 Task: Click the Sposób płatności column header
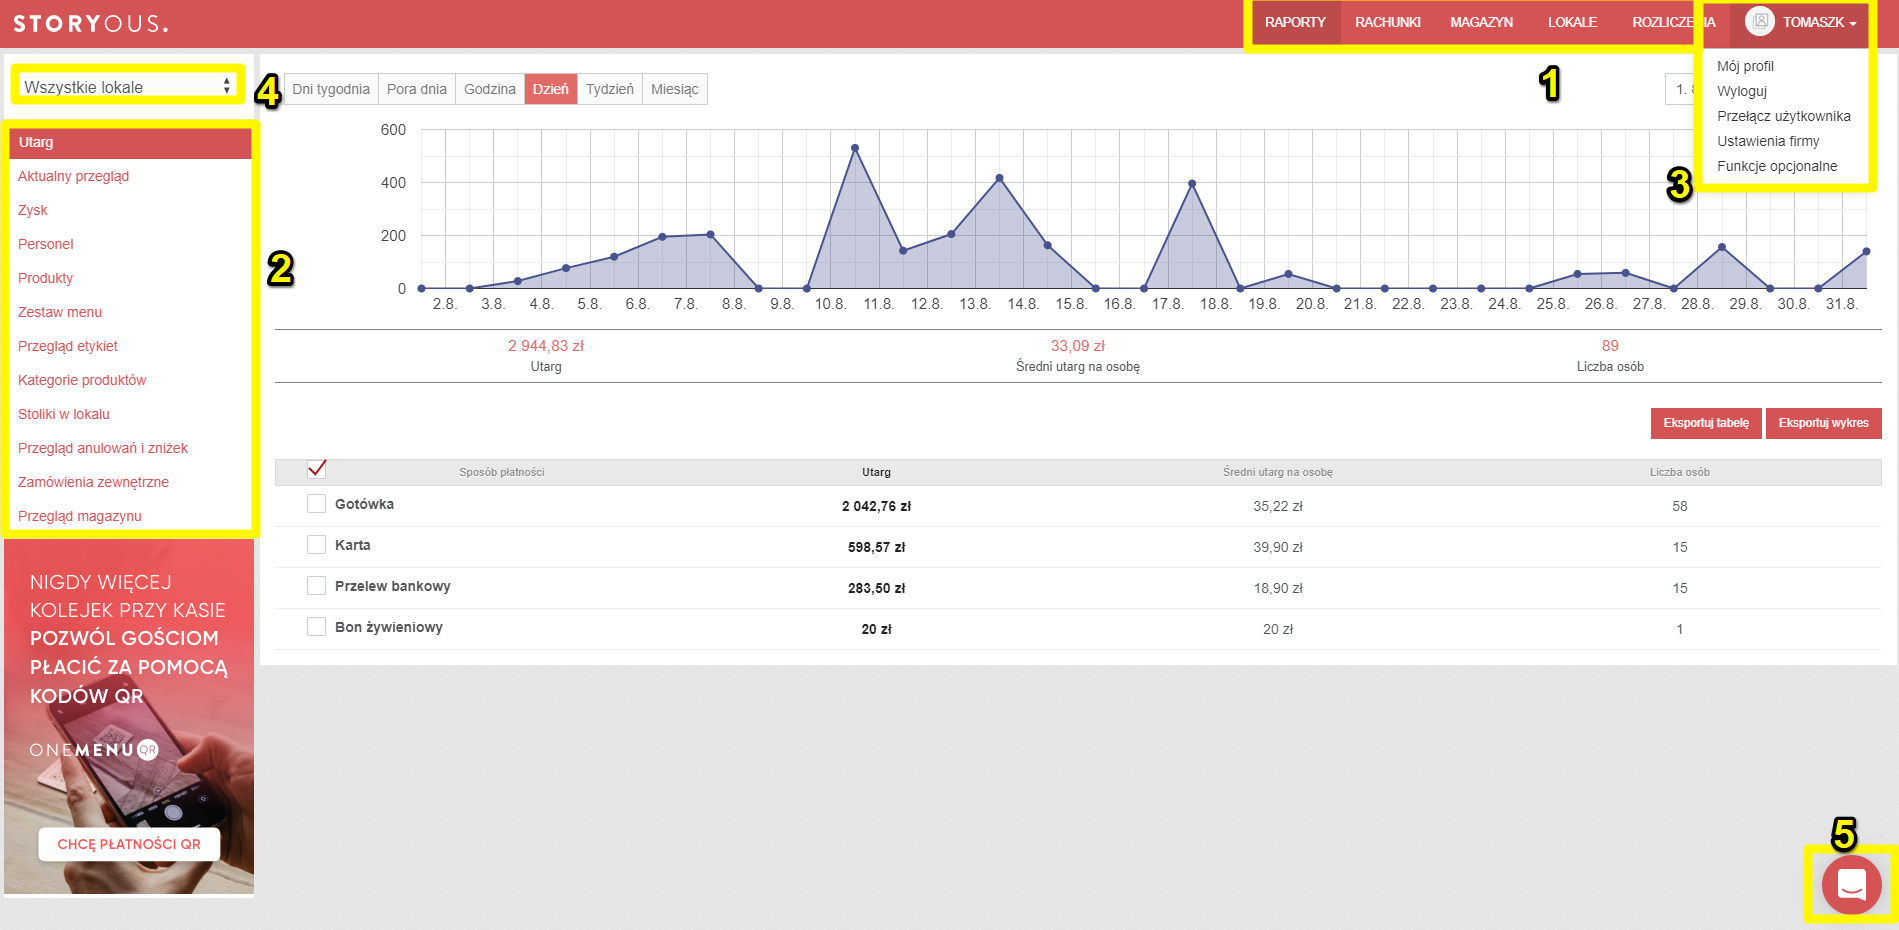[x=502, y=472]
